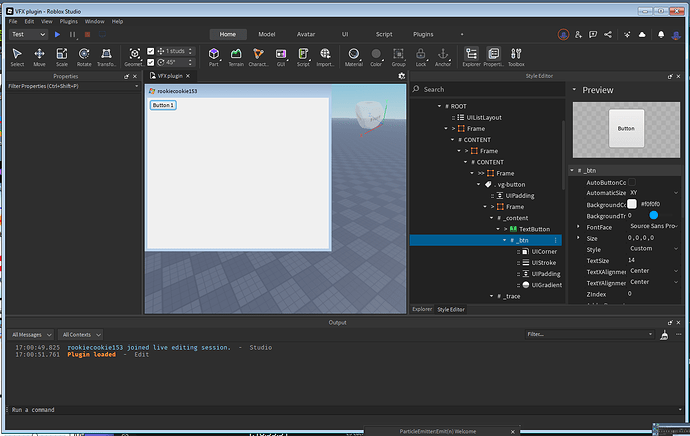
Task: Switch to the Explorer bottom tab
Action: click(422, 309)
